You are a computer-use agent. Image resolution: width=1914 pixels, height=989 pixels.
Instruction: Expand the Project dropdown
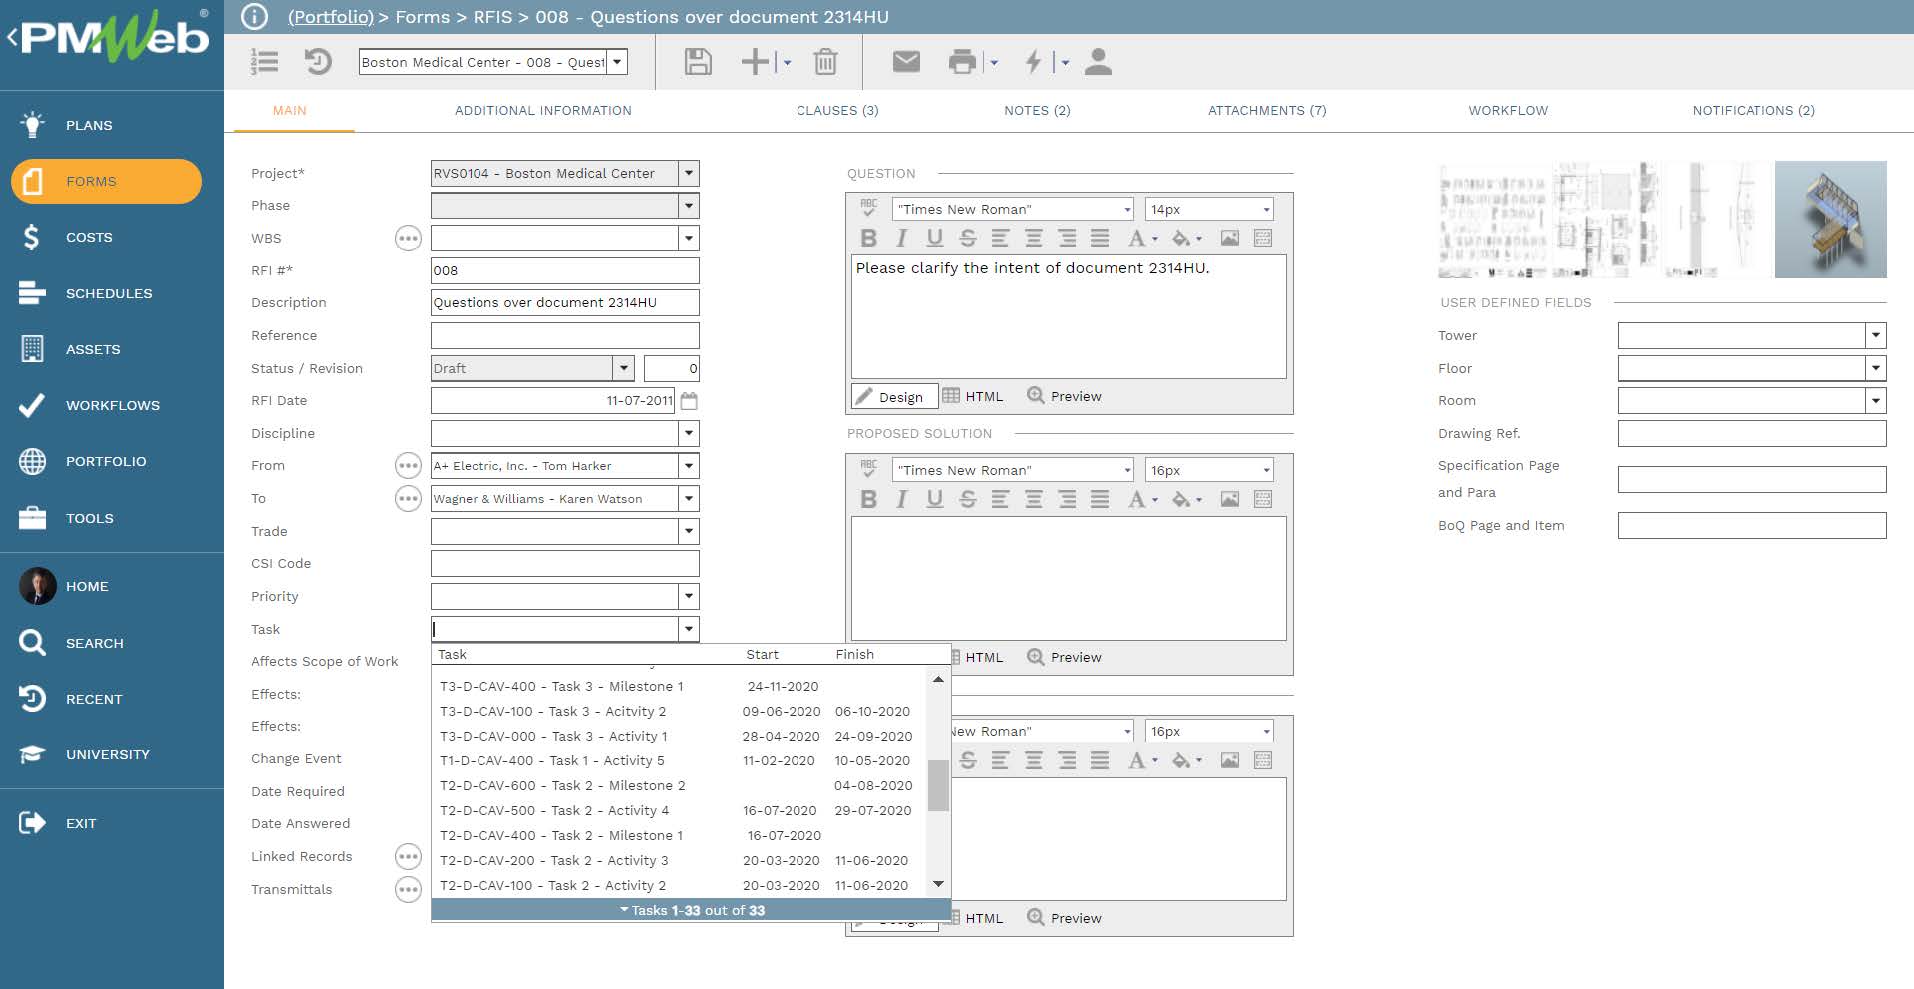point(688,173)
